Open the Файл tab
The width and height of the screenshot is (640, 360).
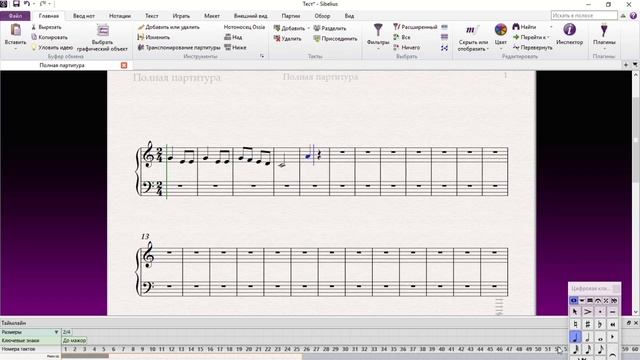(x=15, y=16)
